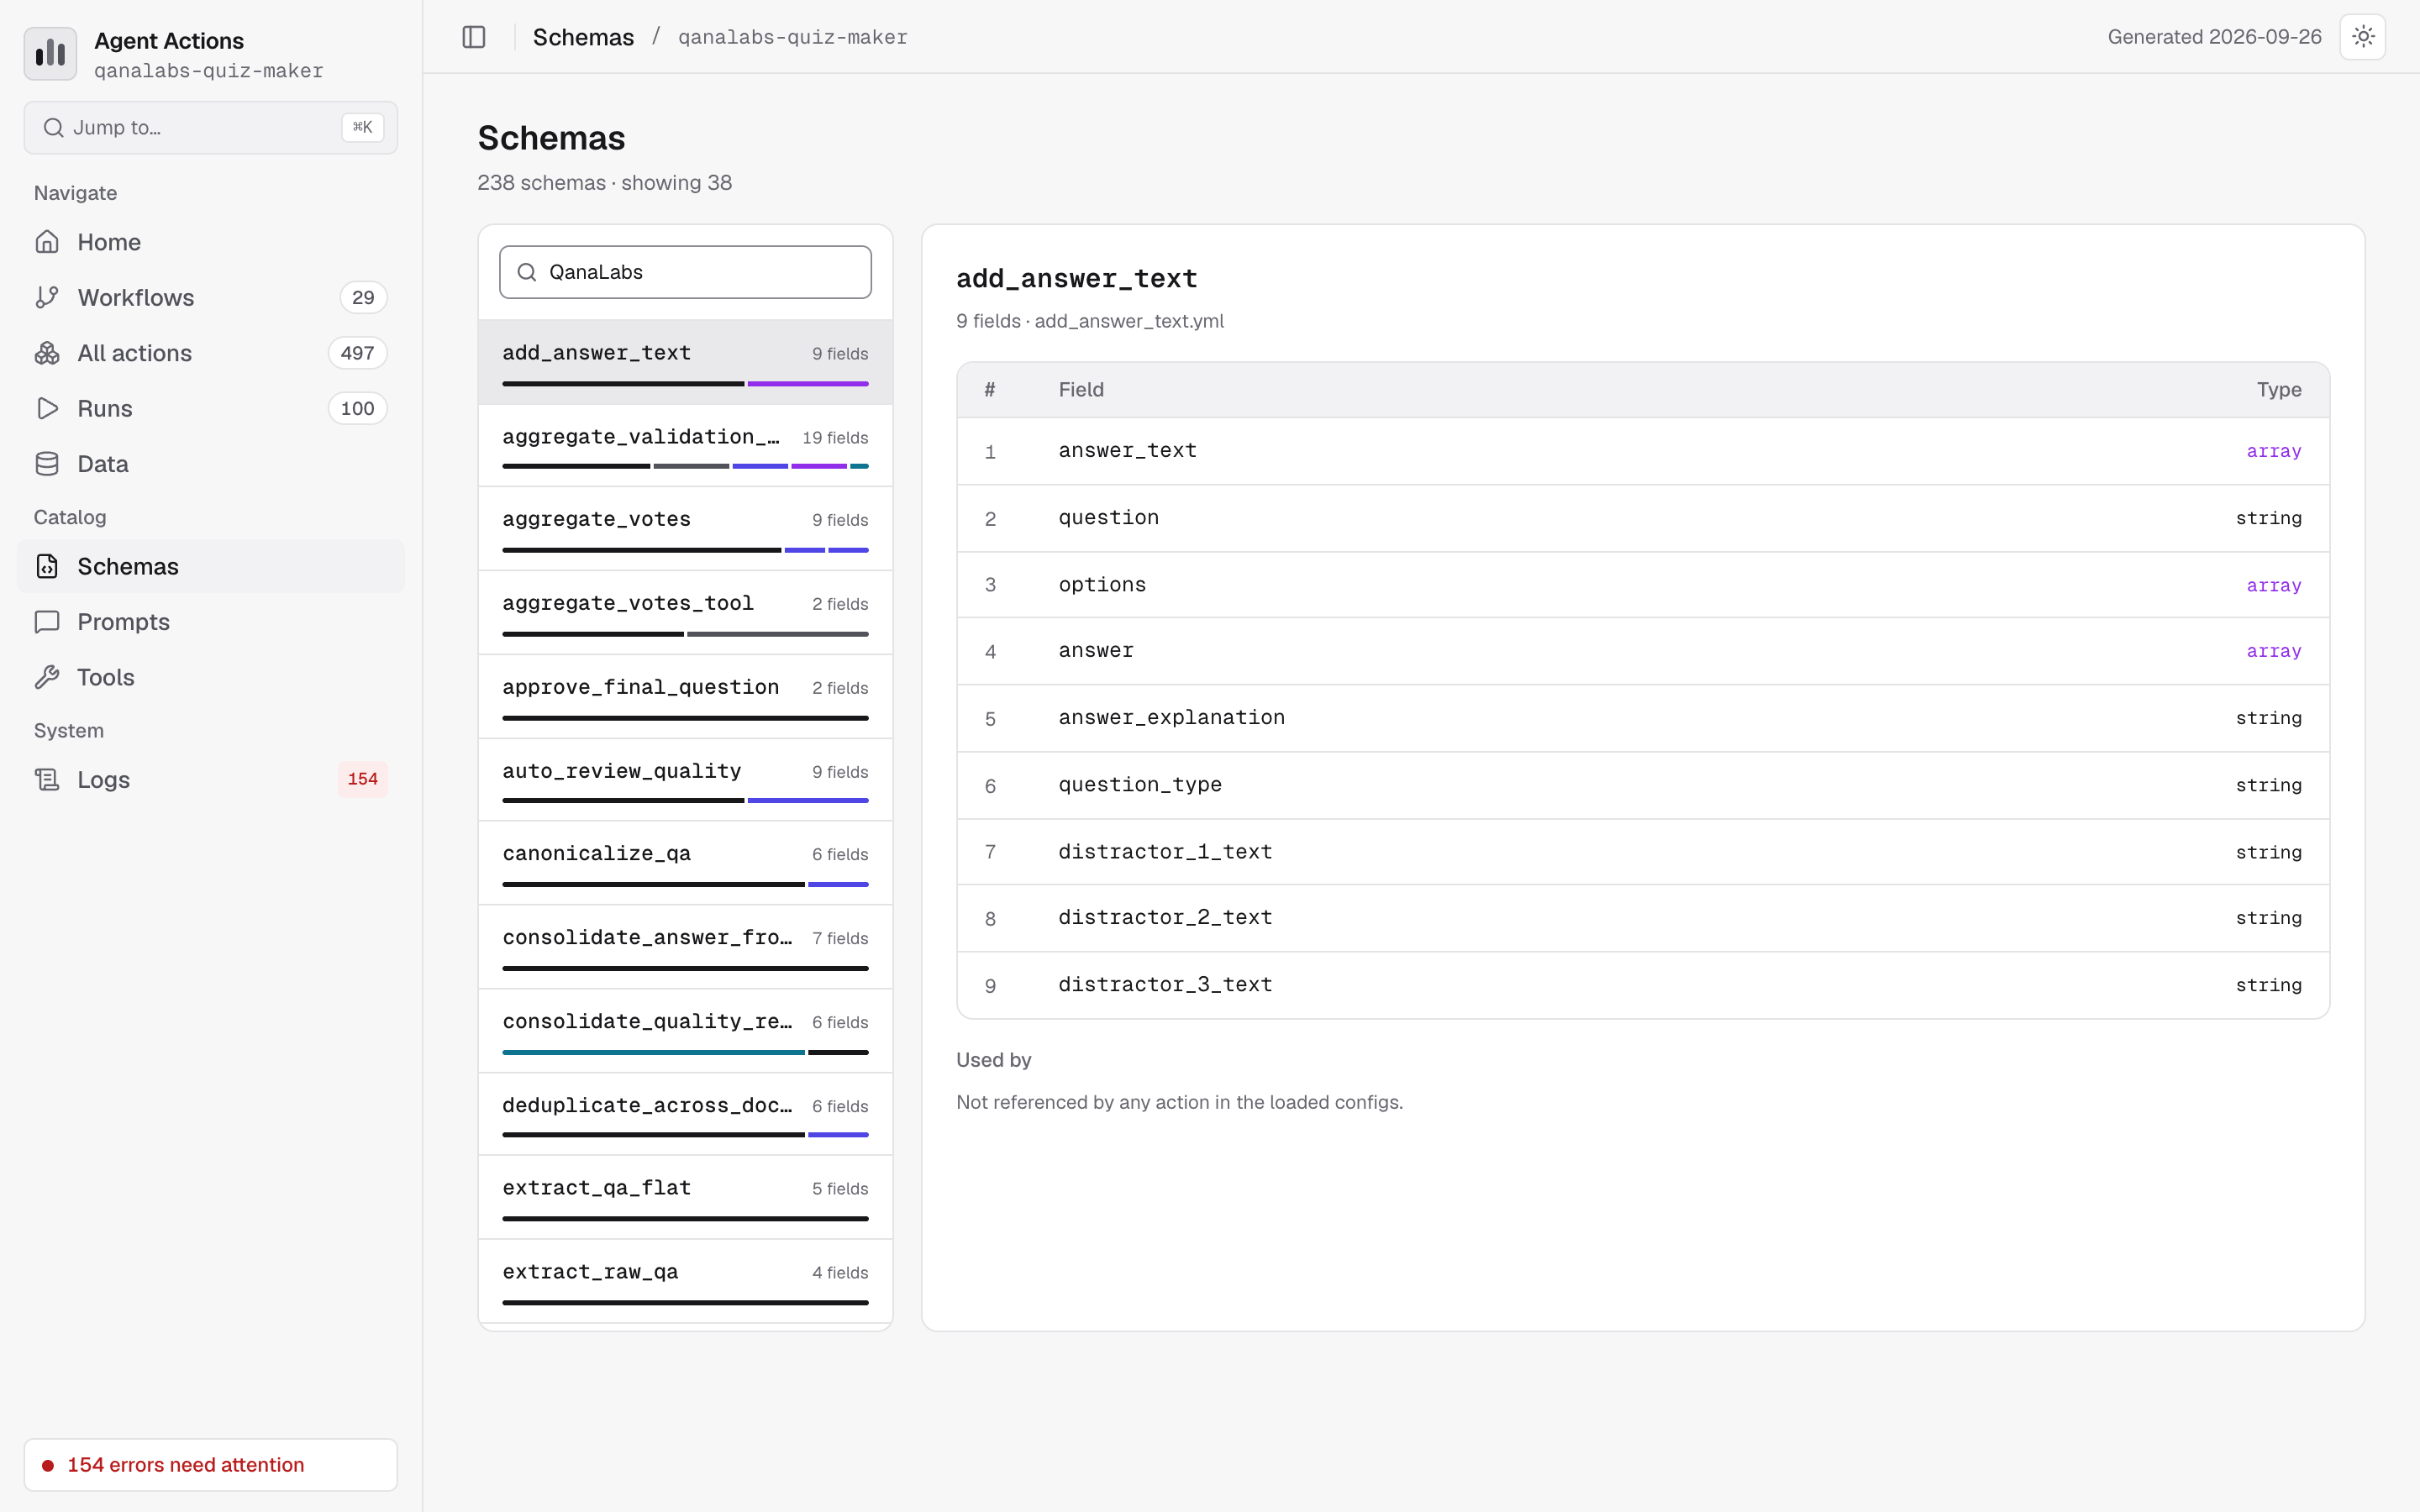This screenshot has width=2420, height=1512.
Task: Click the Data database icon
Action: (47, 464)
